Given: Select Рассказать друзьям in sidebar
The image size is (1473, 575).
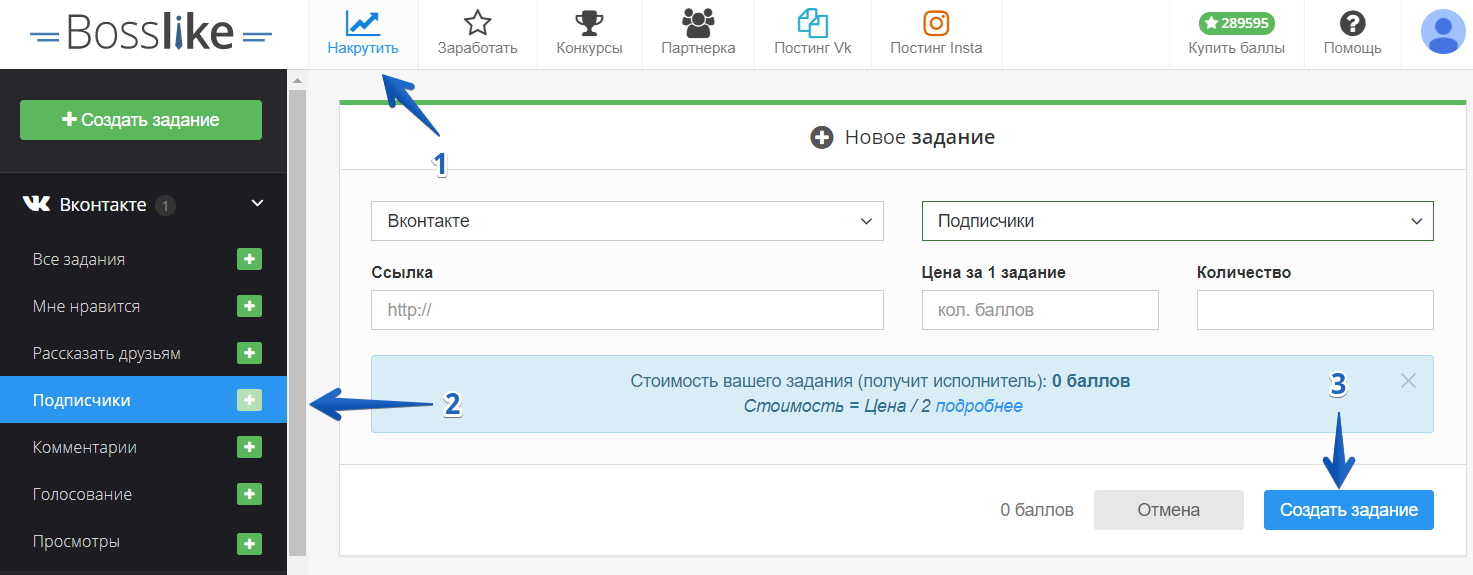Looking at the screenshot, I should (x=107, y=353).
